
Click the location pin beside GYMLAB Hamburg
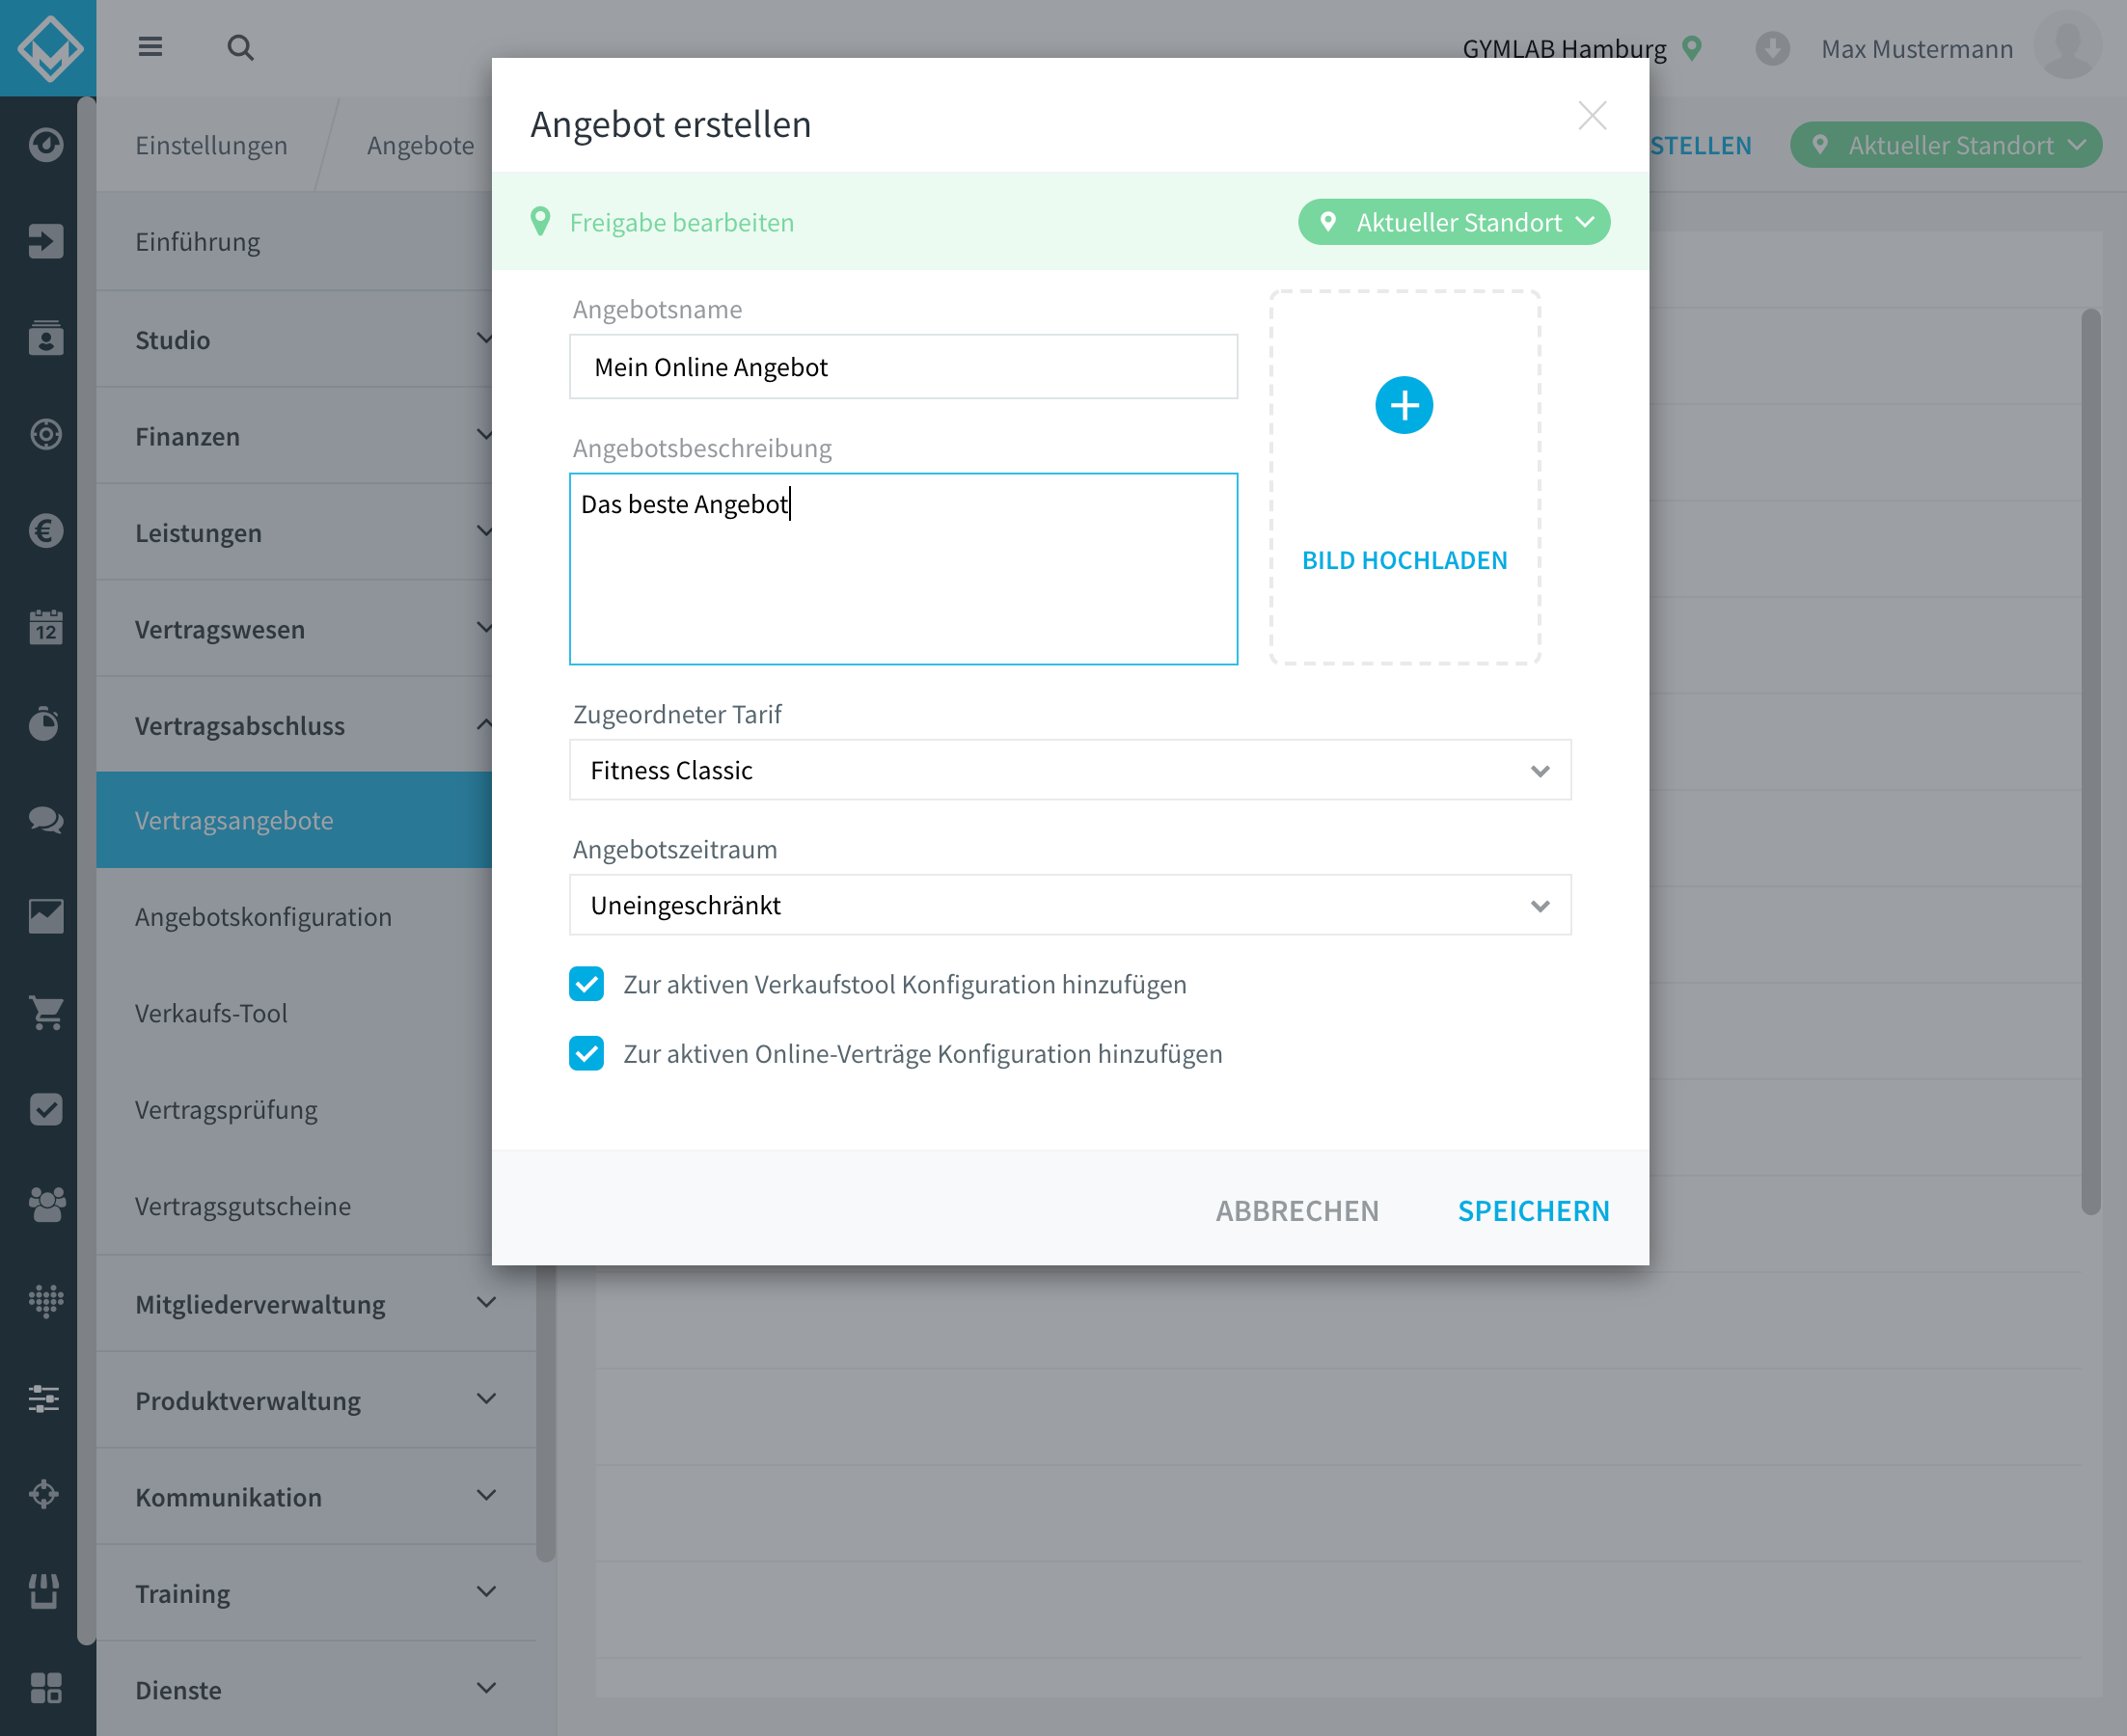coord(1692,48)
